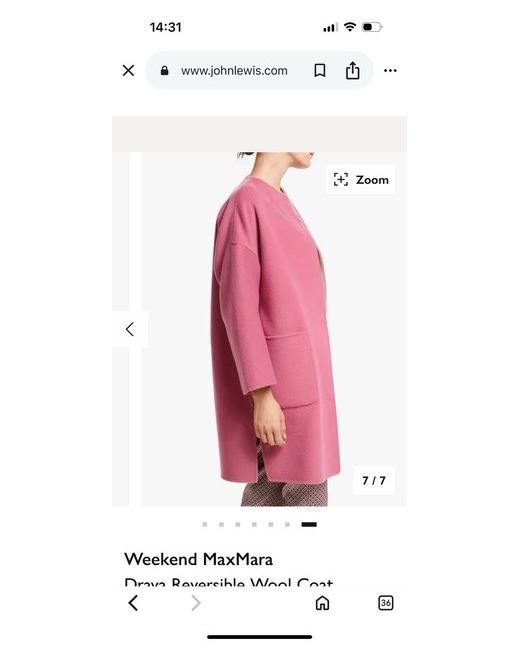The height and width of the screenshot is (650, 520).
Task: Tap the 7 / 7 image counter
Action: [x=374, y=480]
